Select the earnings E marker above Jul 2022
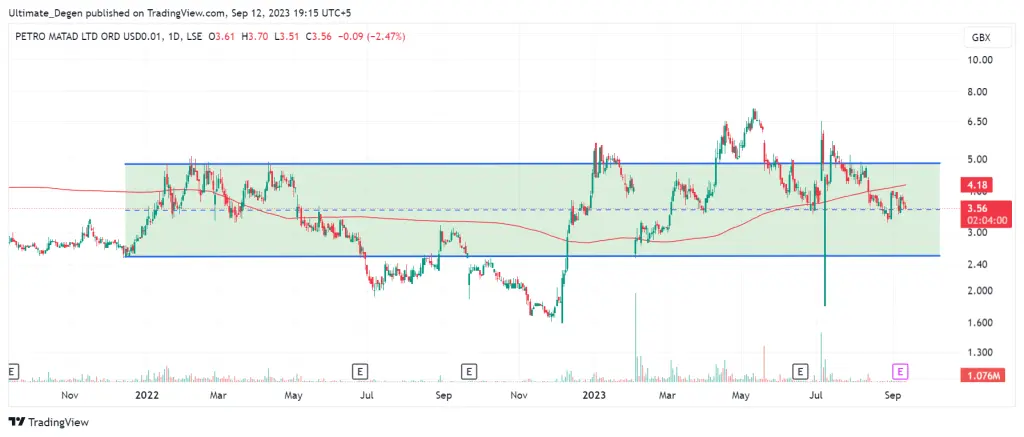Viewport: 1024px width, 437px height. [359, 372]
